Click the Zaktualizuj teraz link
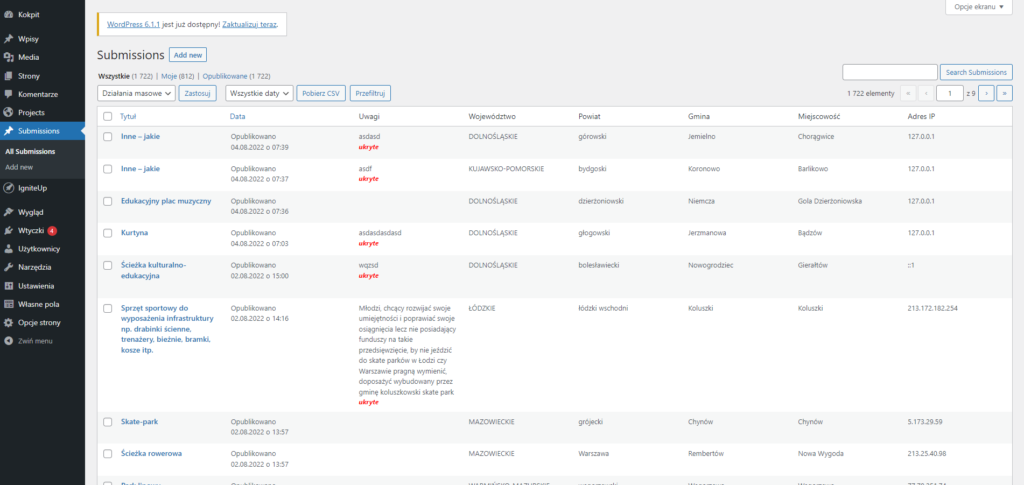The width and height of the screenshot is (1024, 485). point(249,24)
